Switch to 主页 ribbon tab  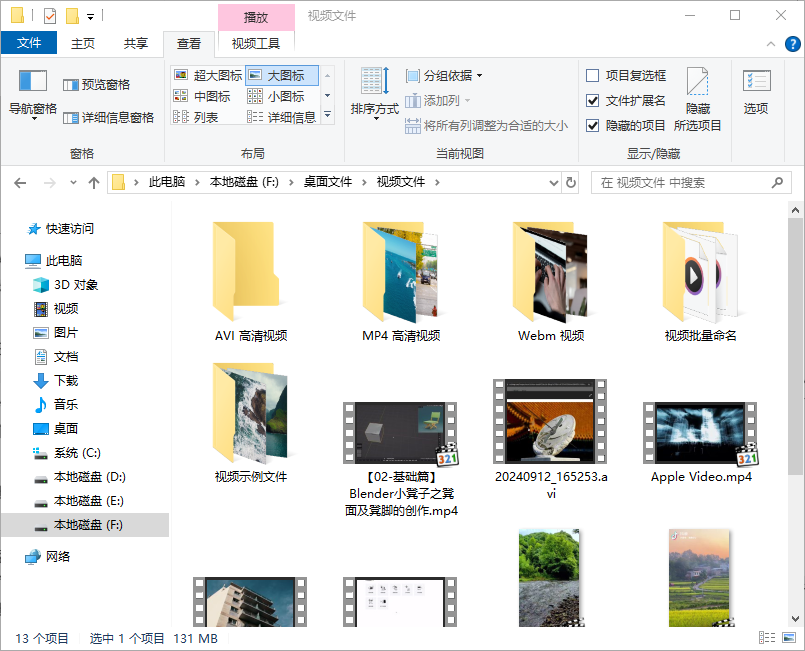(83, 44)
